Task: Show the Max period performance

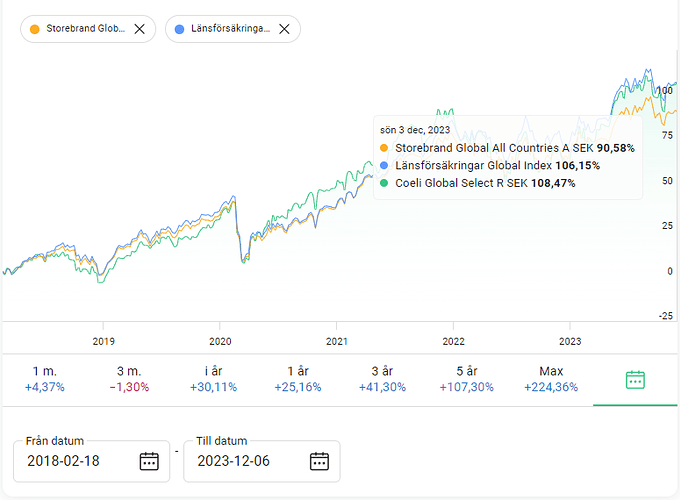Action: tap(549, 378)
